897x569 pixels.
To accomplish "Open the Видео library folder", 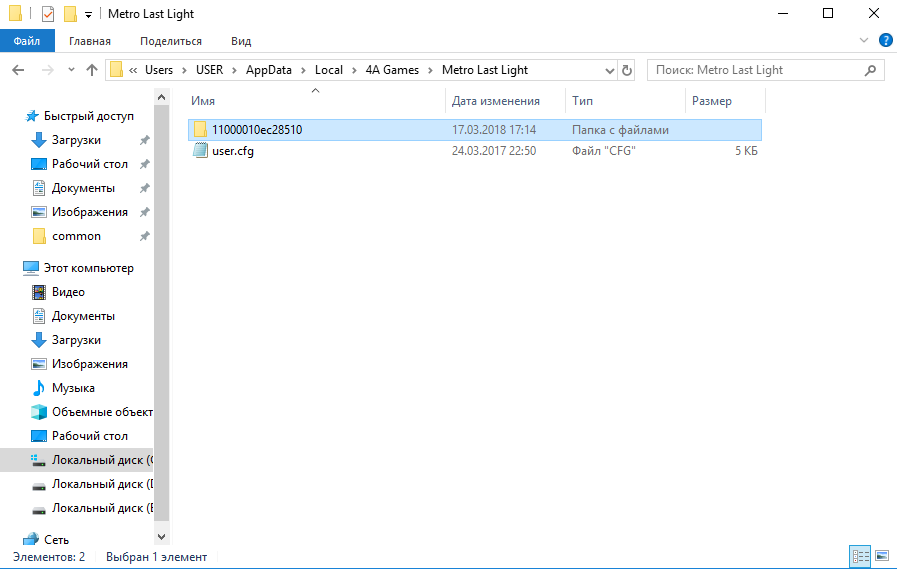I will (68, 292).
